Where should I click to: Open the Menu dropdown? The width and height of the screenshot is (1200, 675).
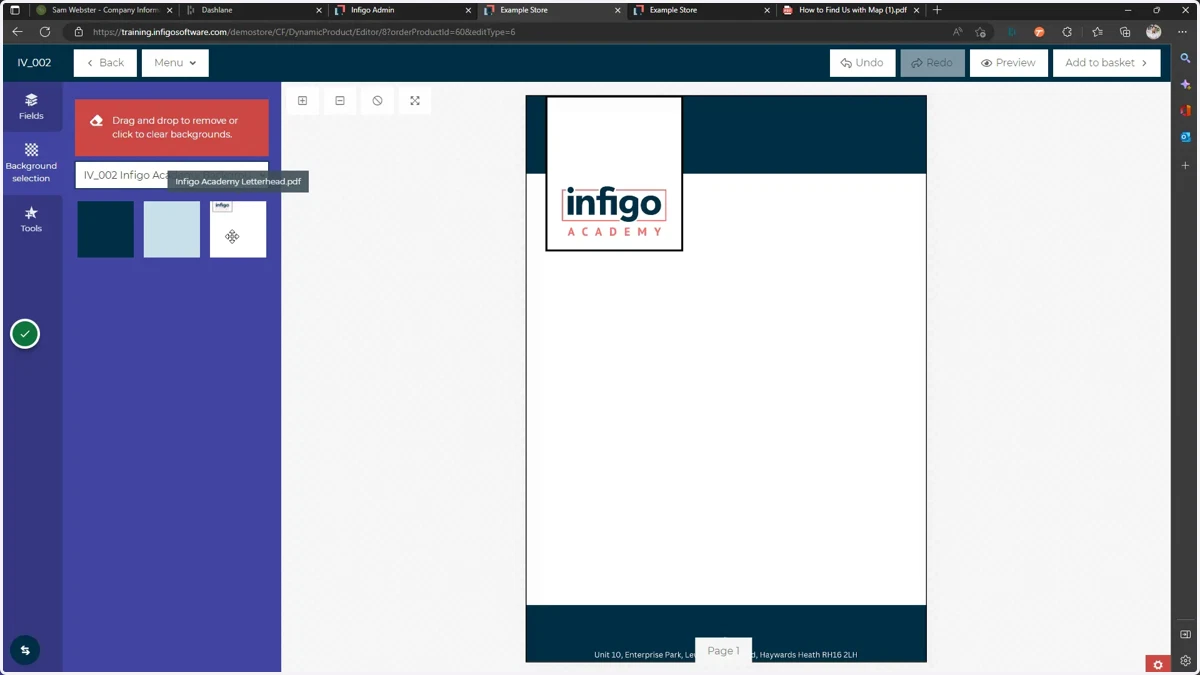coord(175,63)
